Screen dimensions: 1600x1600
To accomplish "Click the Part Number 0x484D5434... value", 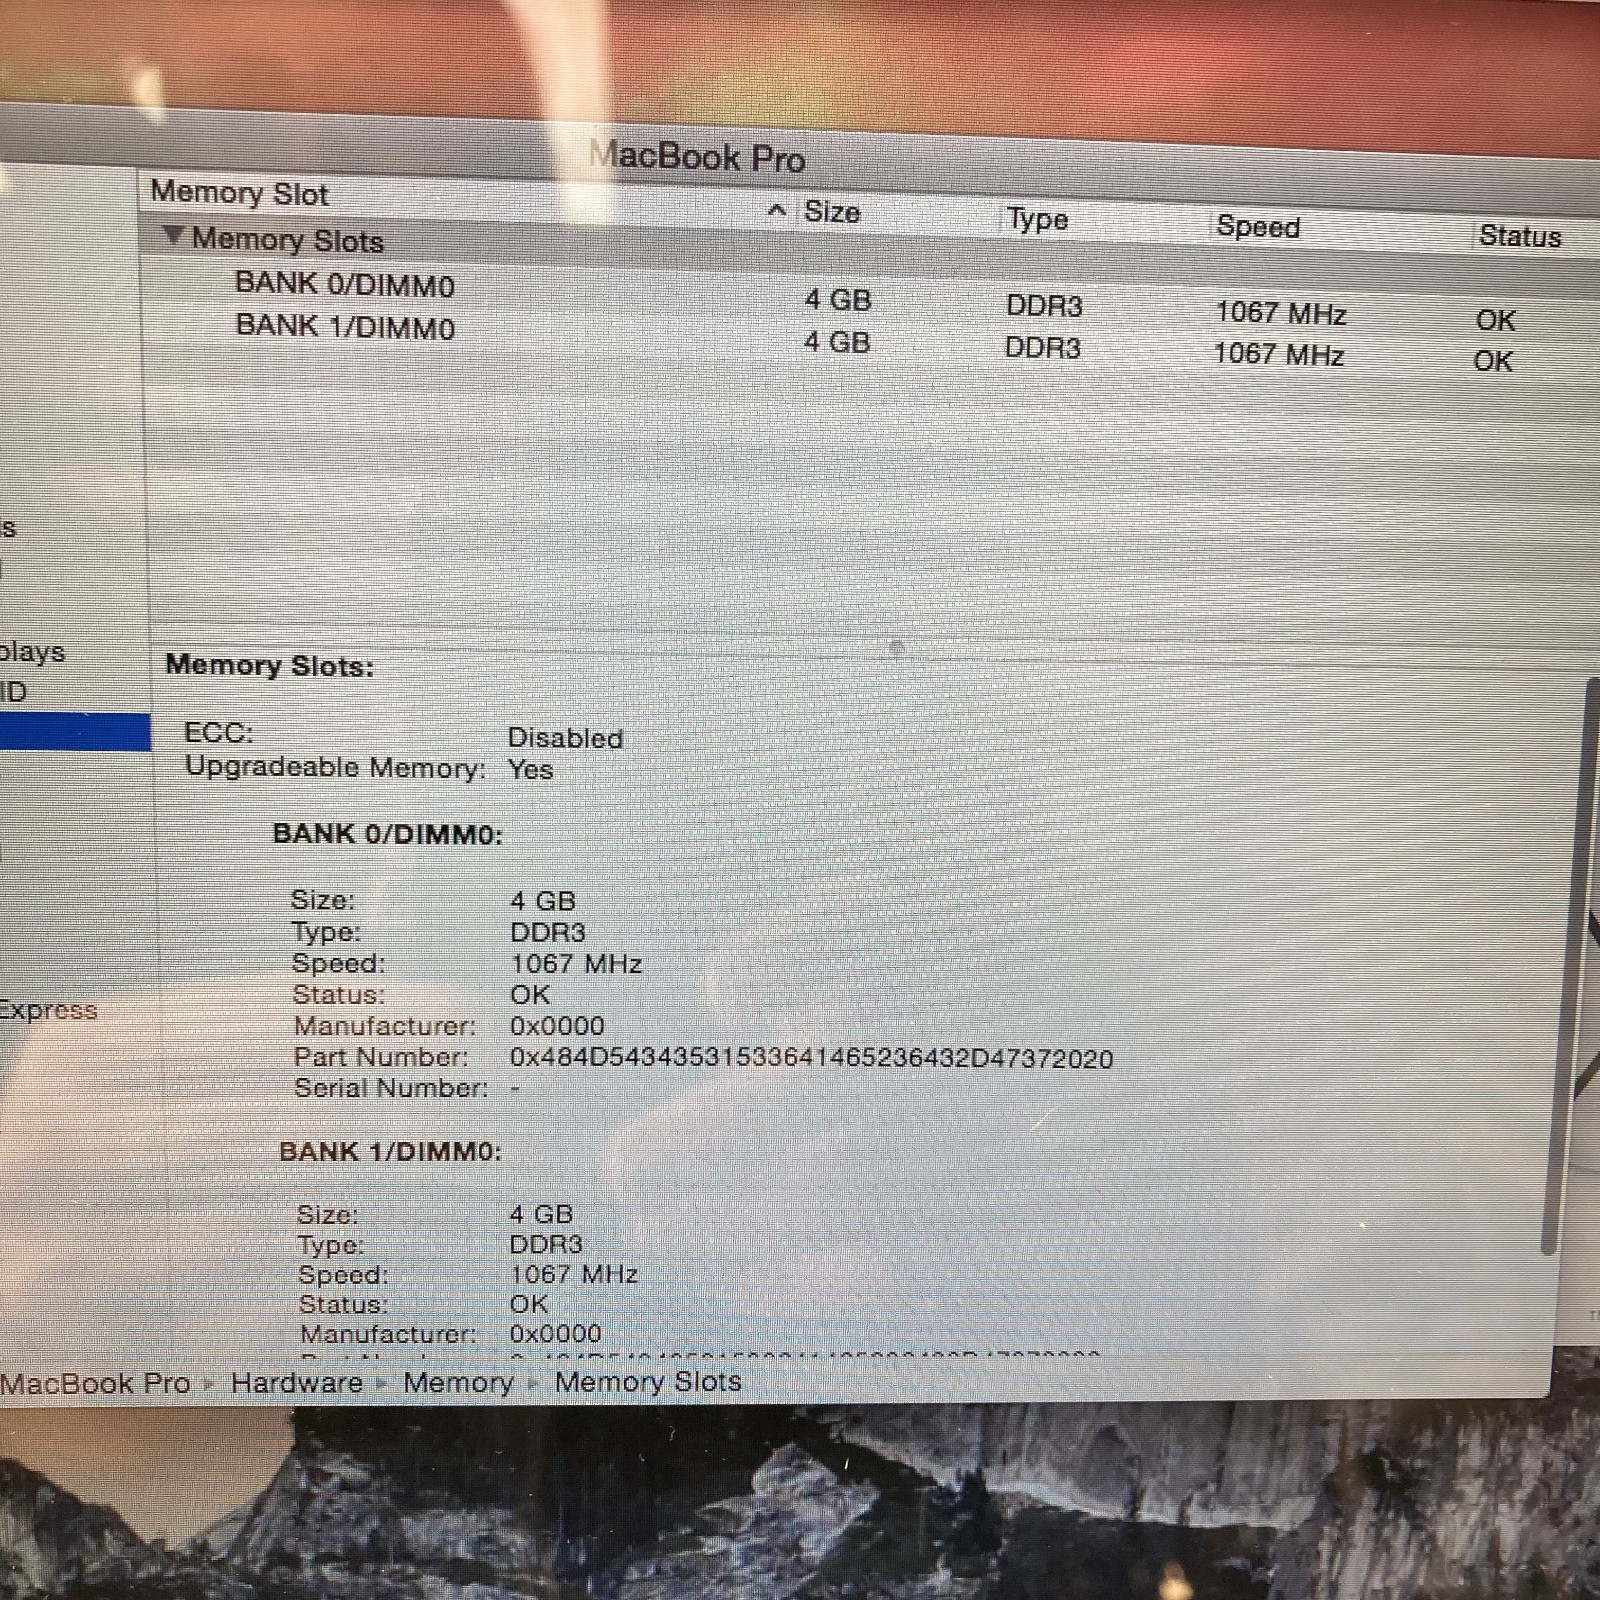I will 811,1058.
